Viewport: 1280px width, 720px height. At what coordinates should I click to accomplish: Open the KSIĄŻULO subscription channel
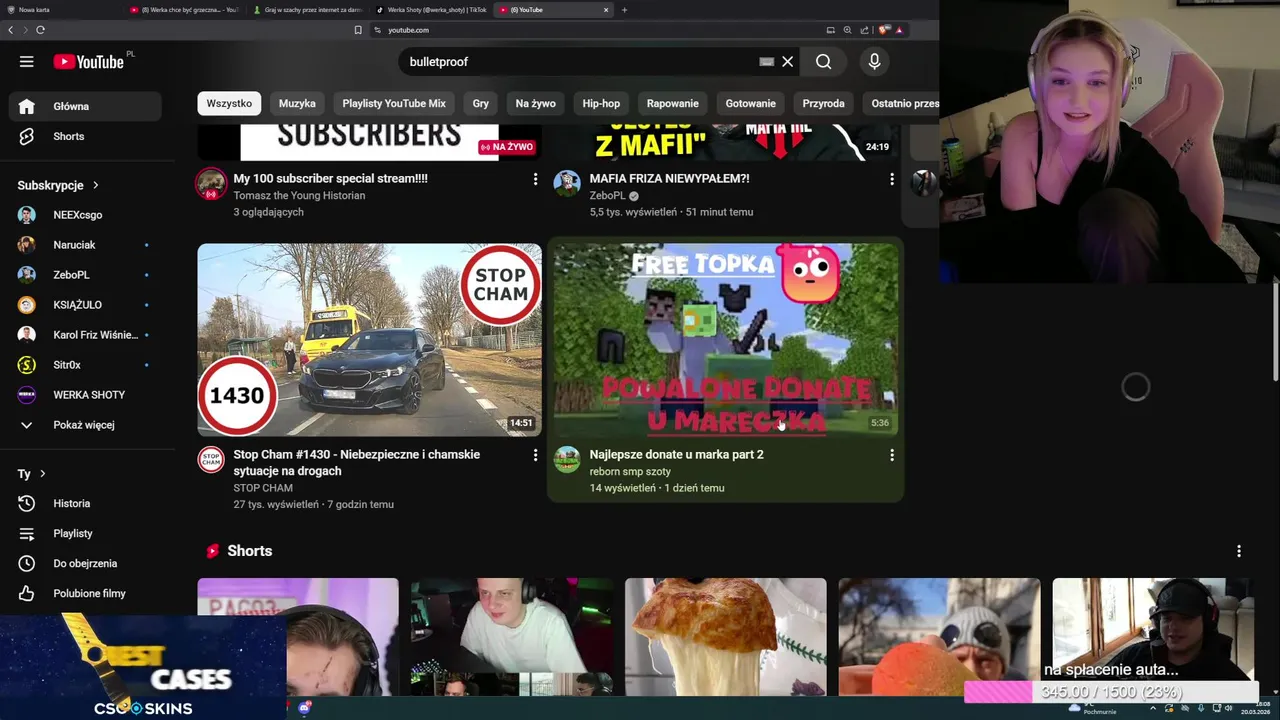(x=85, y=305)
